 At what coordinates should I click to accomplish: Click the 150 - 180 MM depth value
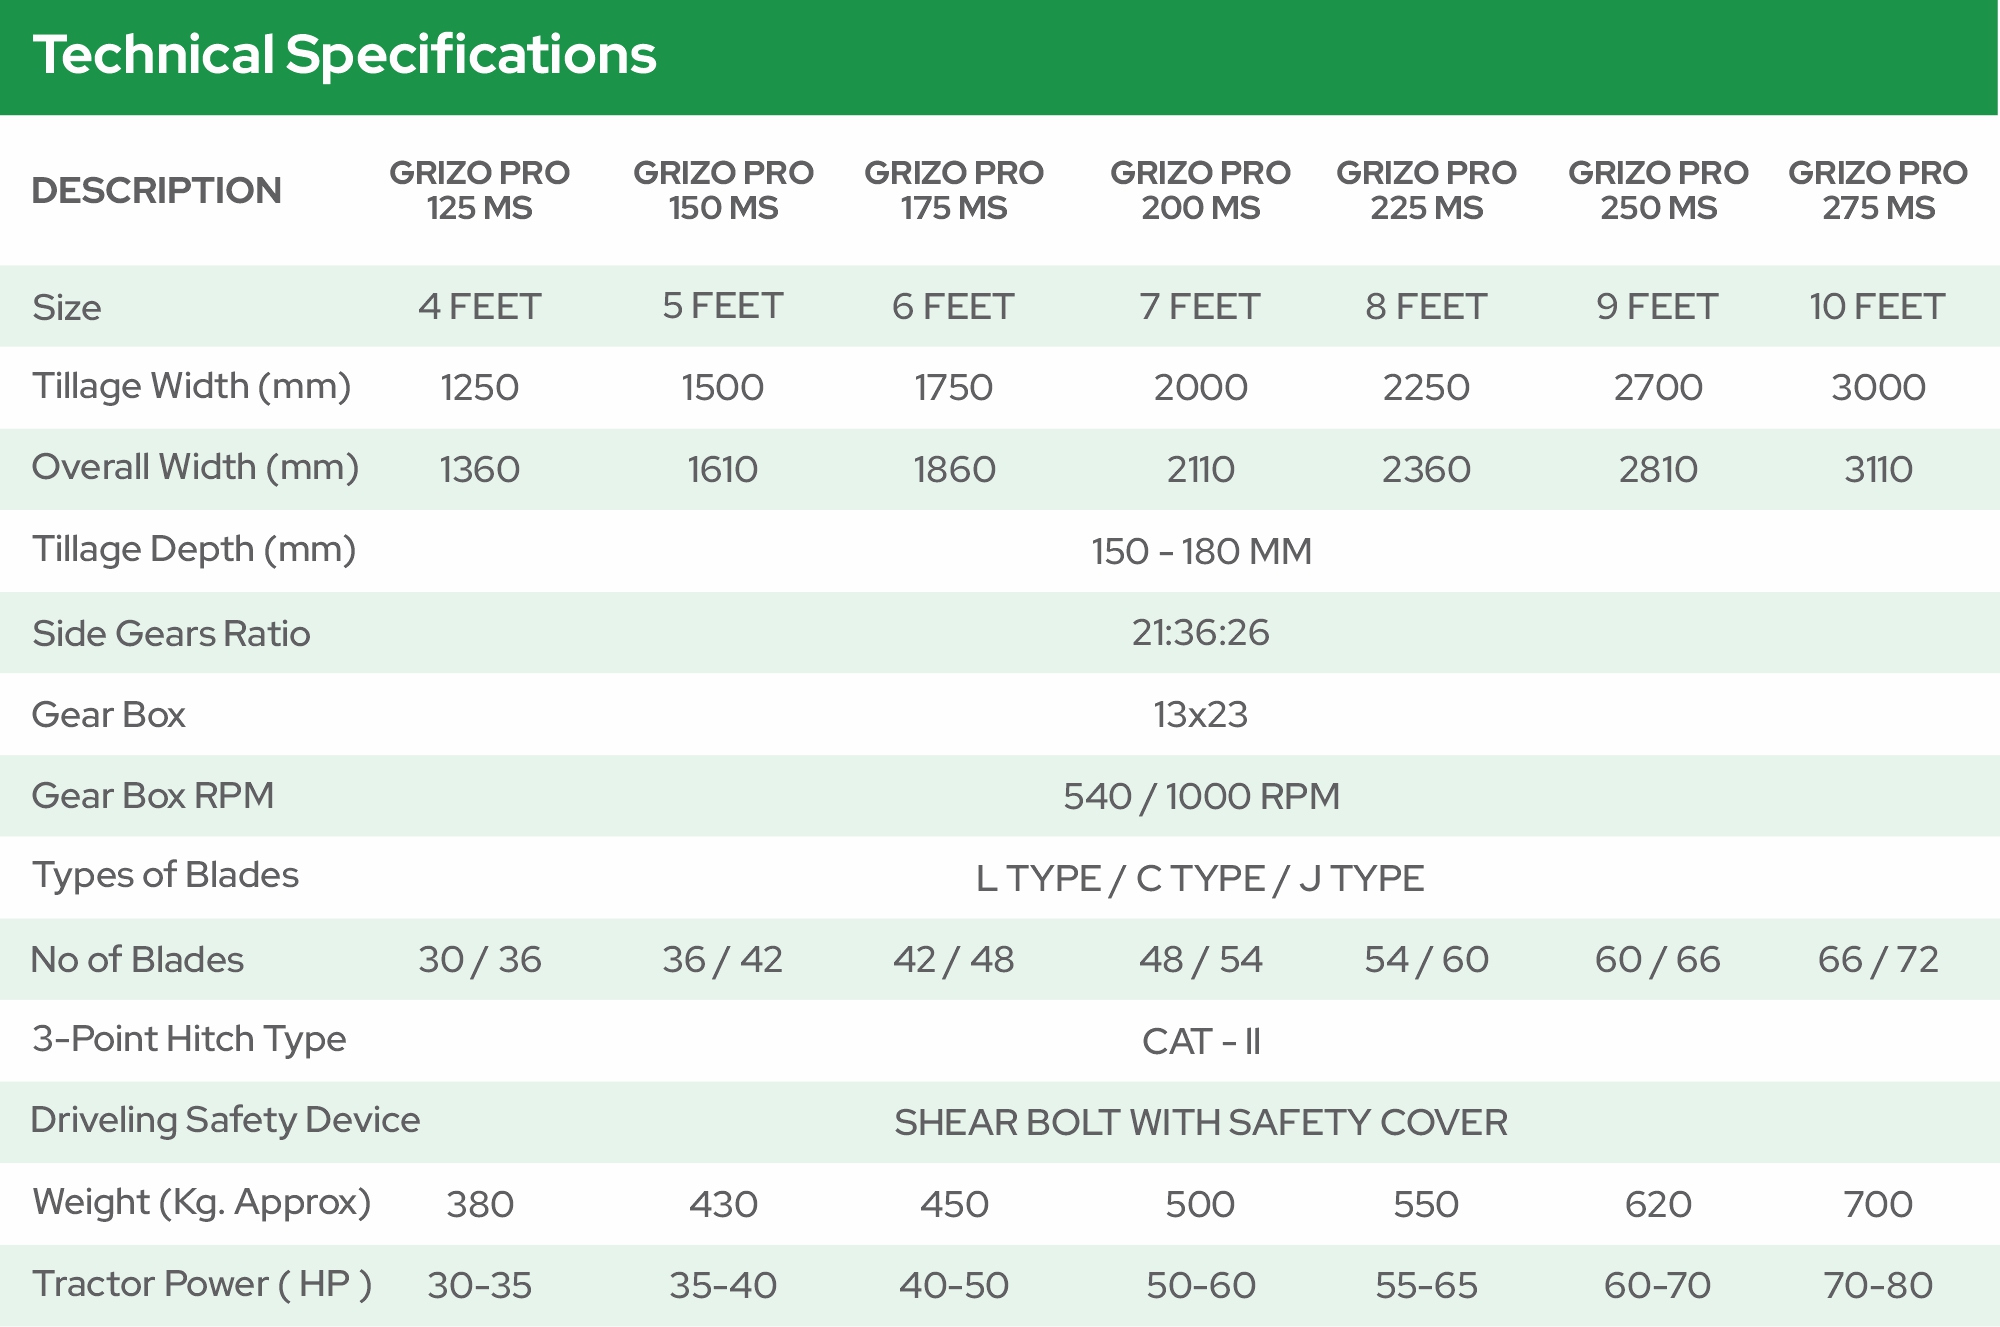coord(1201,551)
